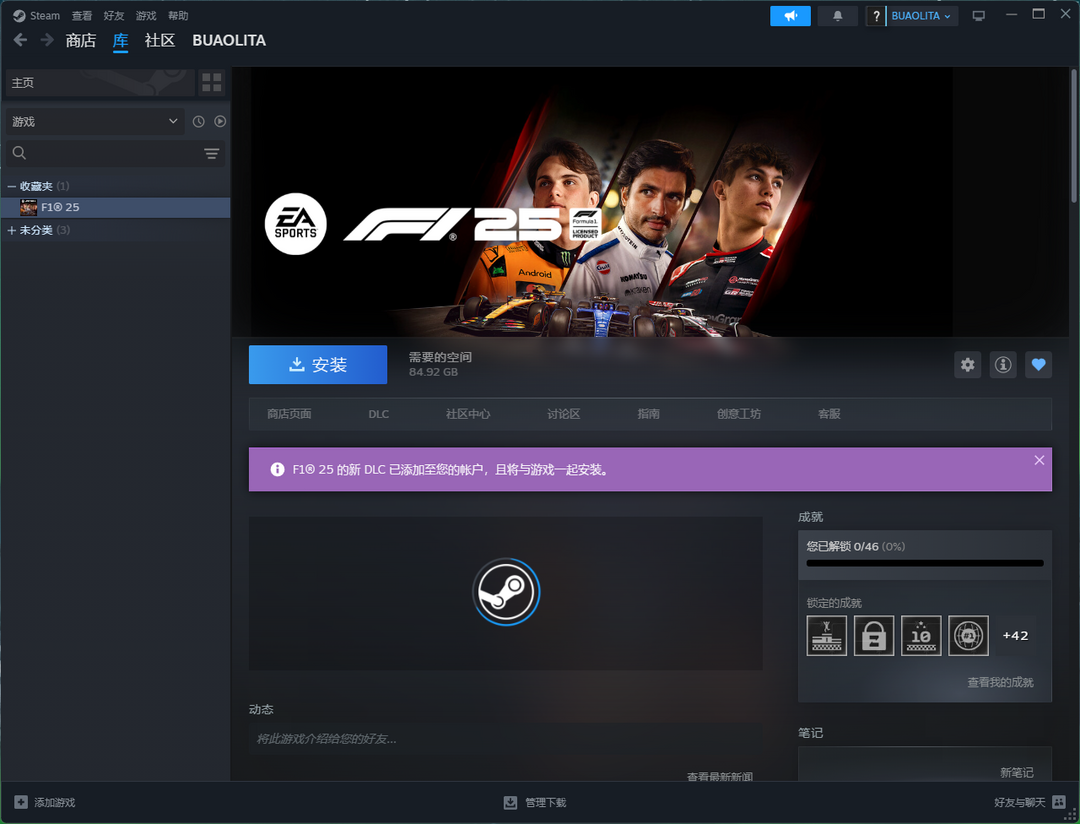Open advanced filter options icon

pyautogui.click(x=211, y=153)
